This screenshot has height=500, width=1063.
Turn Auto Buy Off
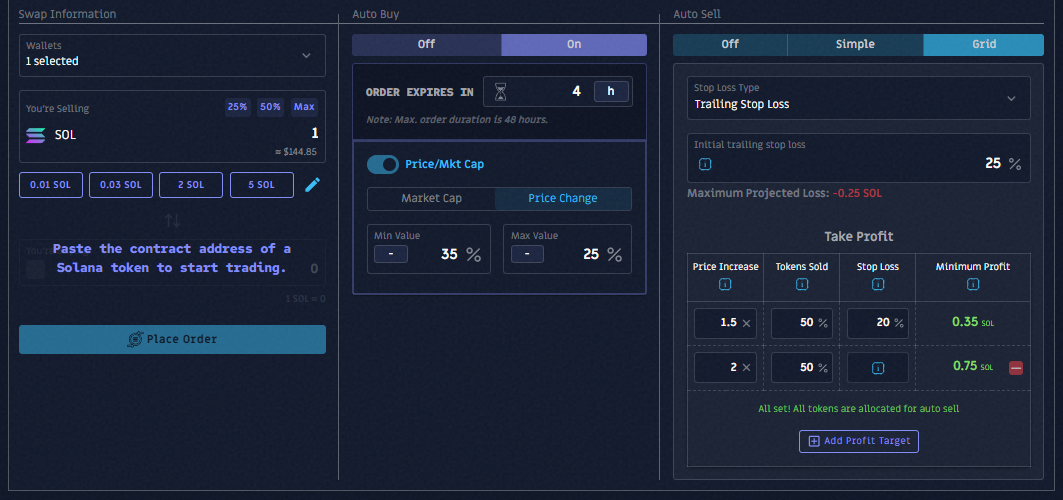coord(426,45)
